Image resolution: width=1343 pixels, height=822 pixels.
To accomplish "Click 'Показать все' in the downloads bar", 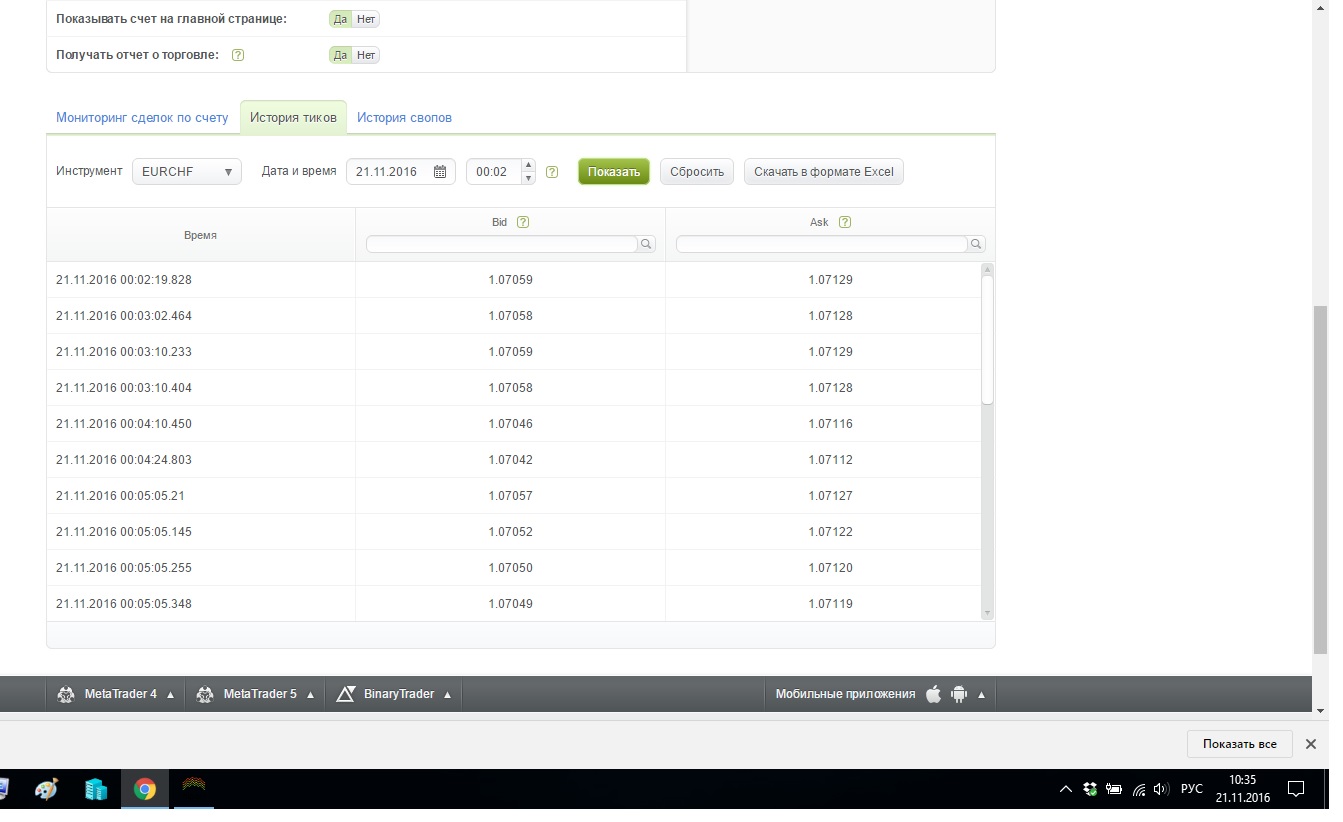I will click(1240, 744).
